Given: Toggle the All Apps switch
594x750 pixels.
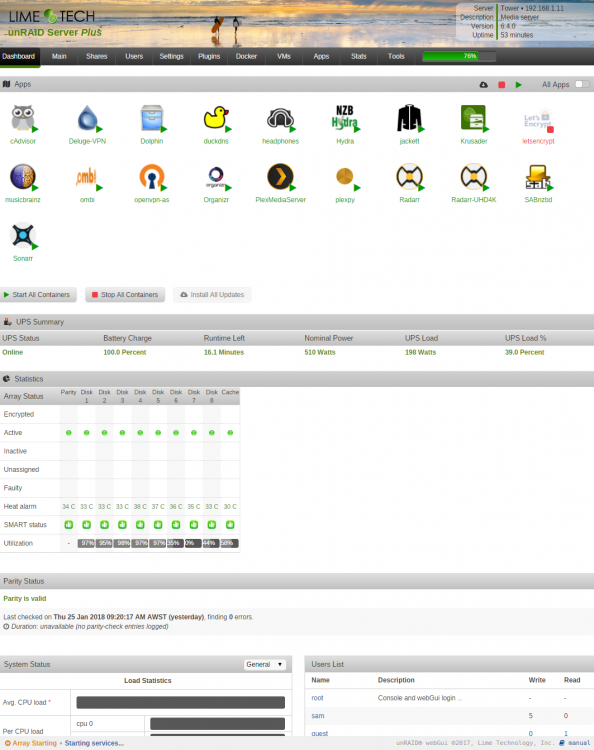Looking at the screenshot, I should [582, 84].
